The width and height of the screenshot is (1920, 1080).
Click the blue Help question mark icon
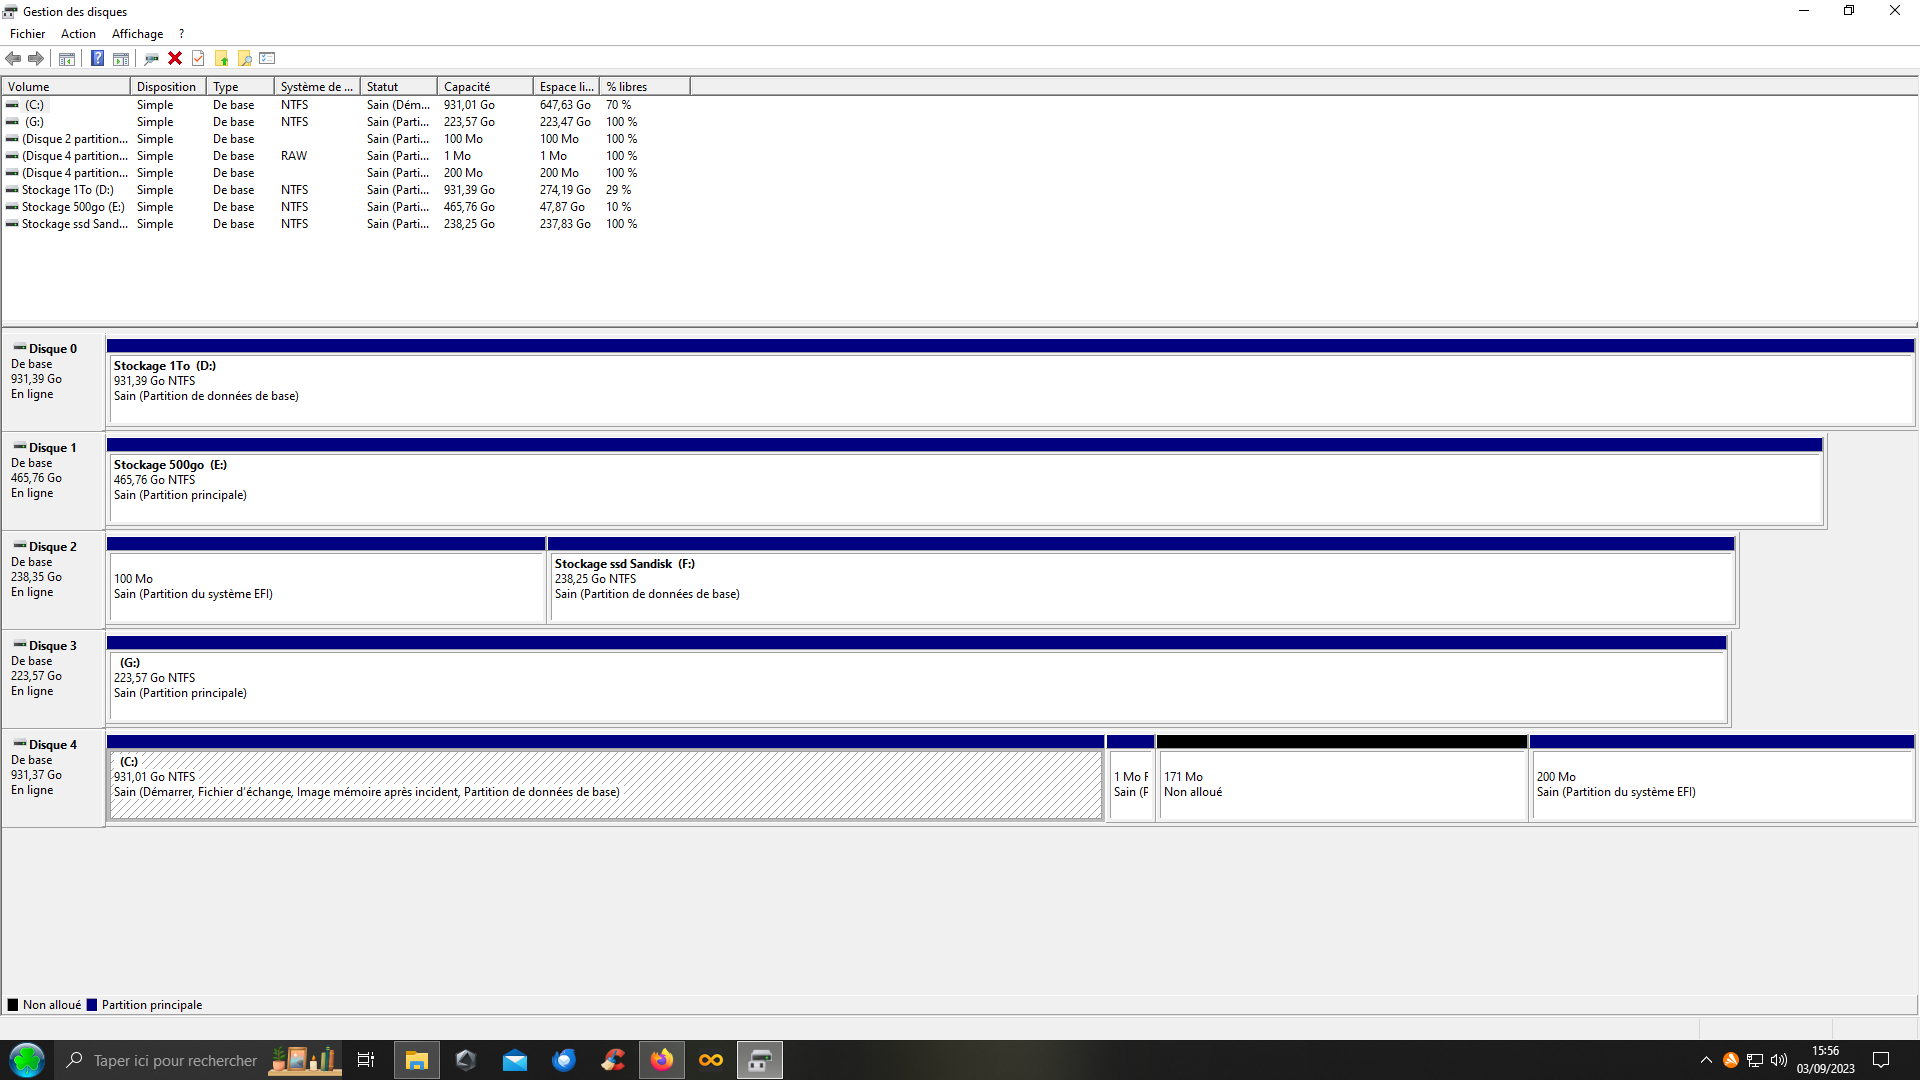97,58
